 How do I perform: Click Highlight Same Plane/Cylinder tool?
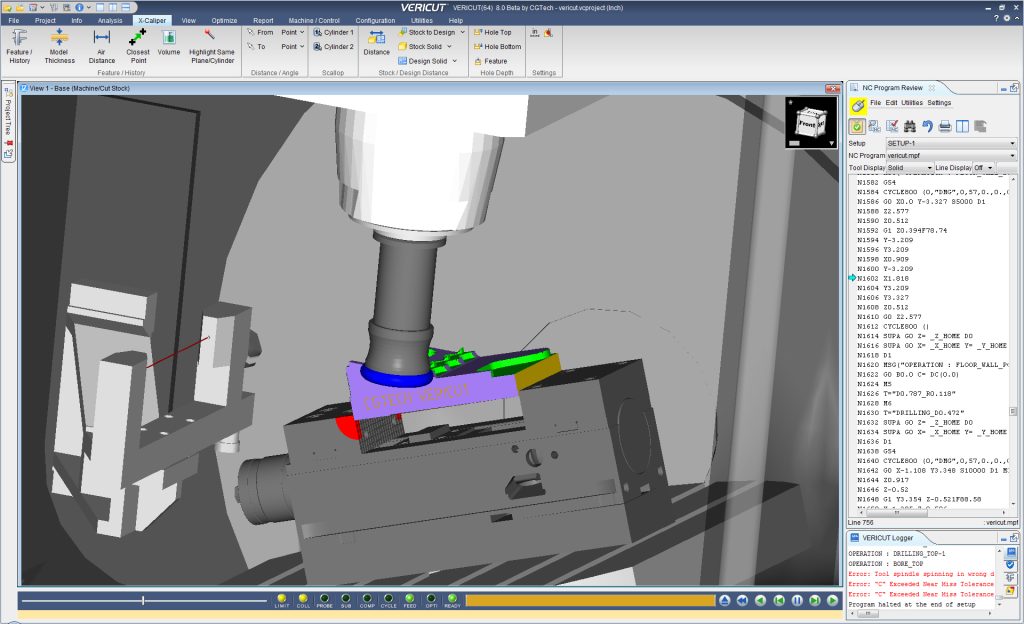[x=211, y=45]
